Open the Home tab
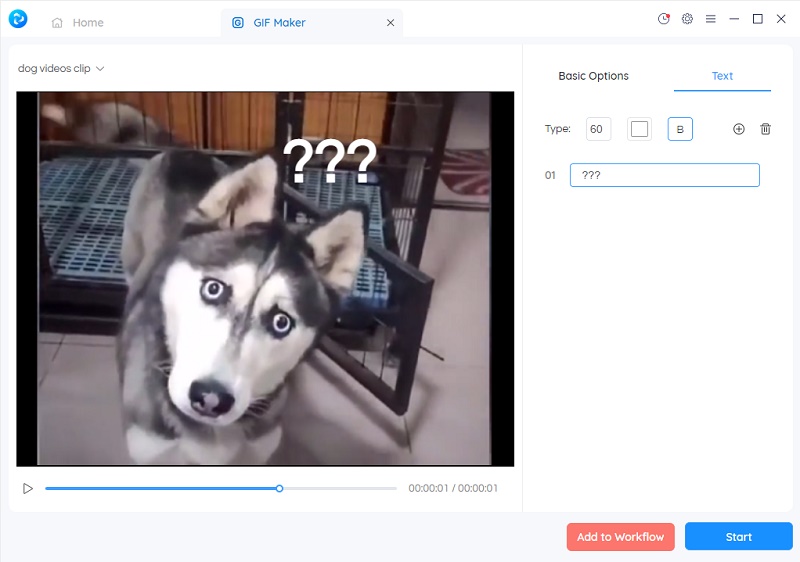This screenshot has width=800, height=562. click(78, 22)
